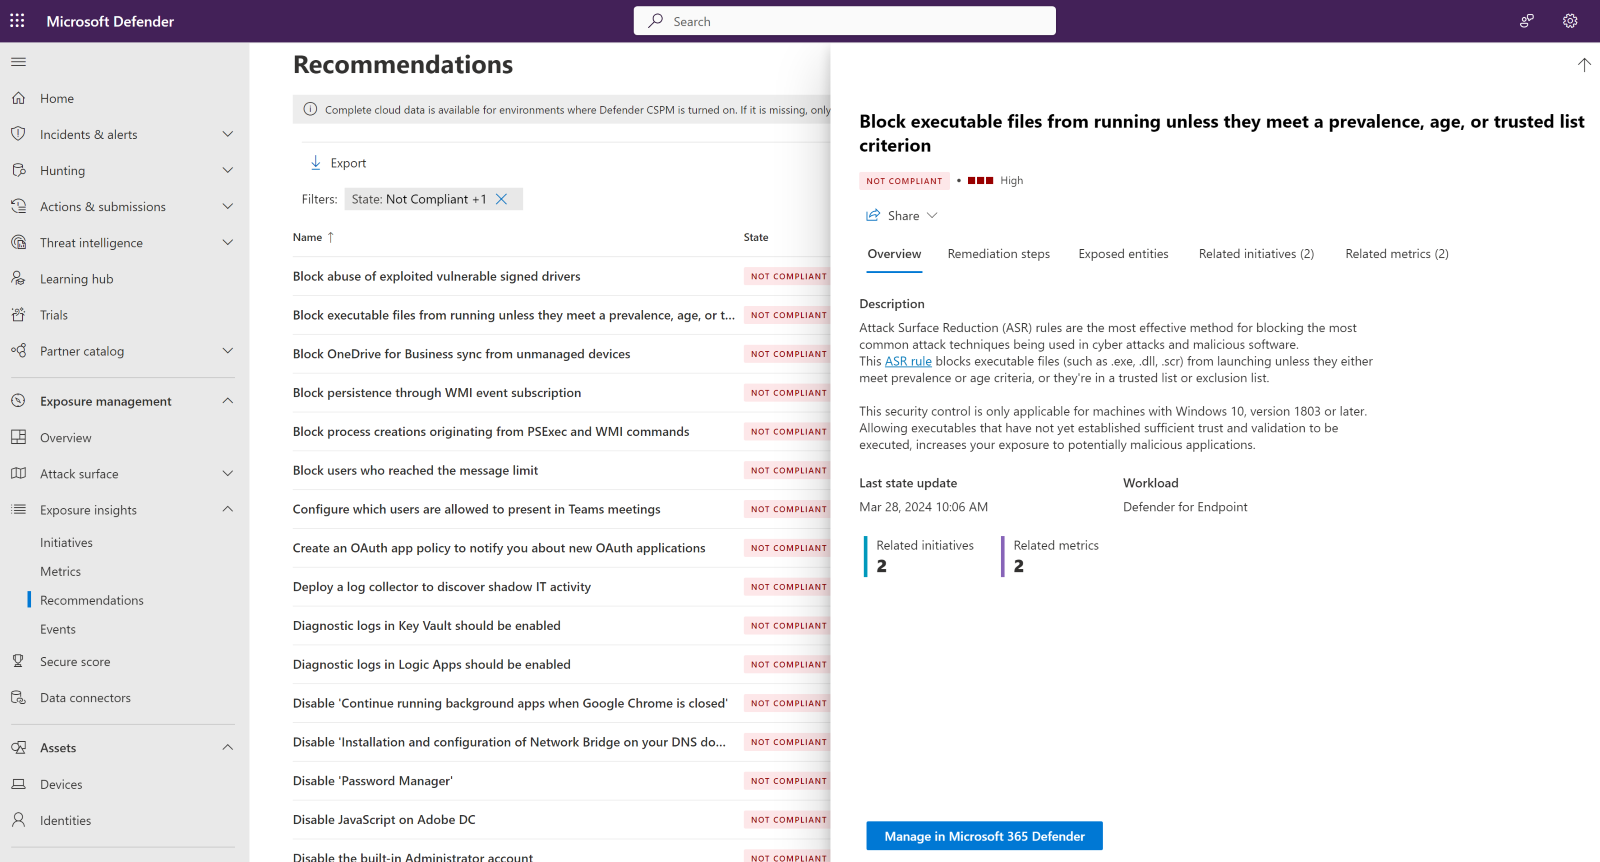
Task: Collapse the navigation with the hamburger icon
Action: pos(18,61)
